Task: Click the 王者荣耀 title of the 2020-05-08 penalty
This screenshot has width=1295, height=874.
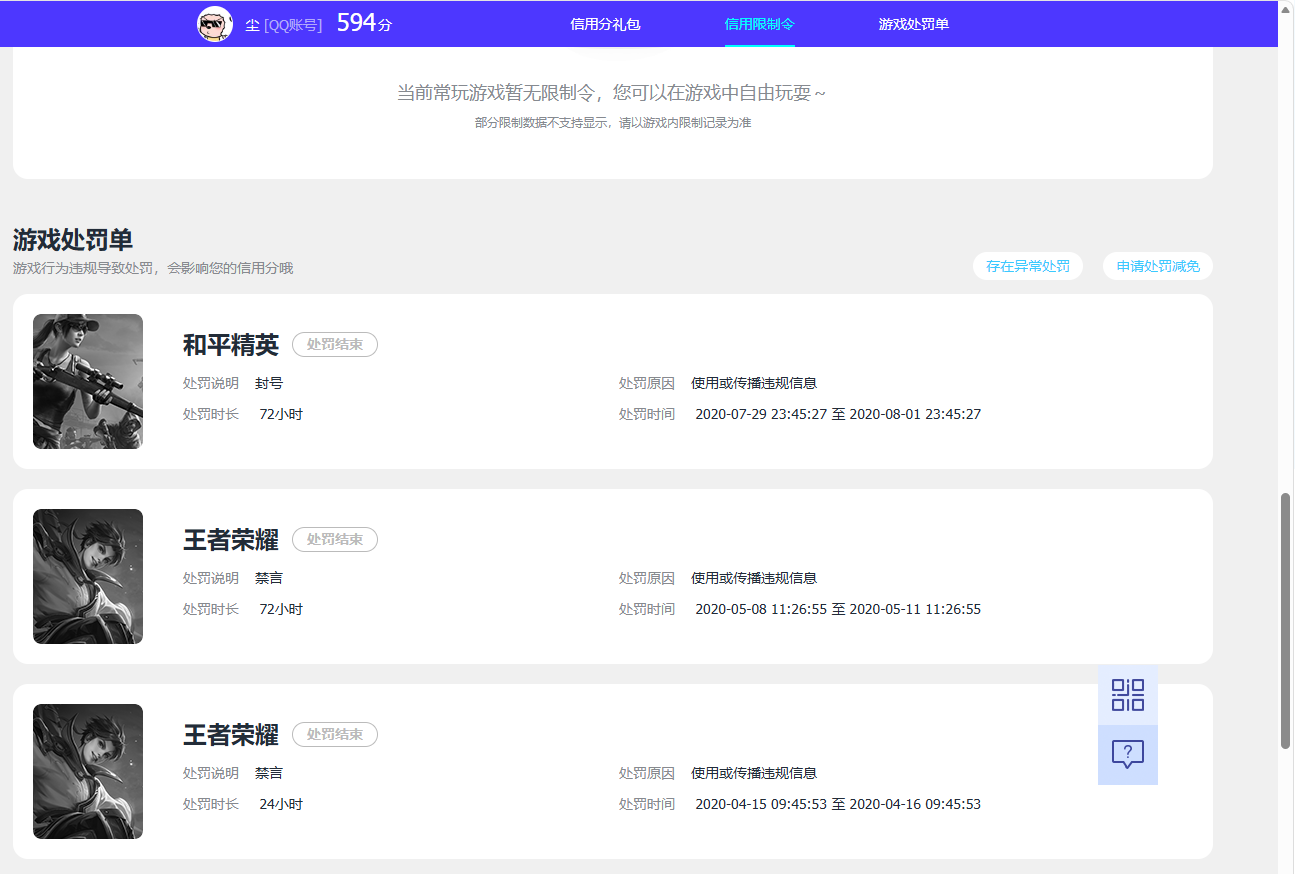Action: (x=231, y=540)
